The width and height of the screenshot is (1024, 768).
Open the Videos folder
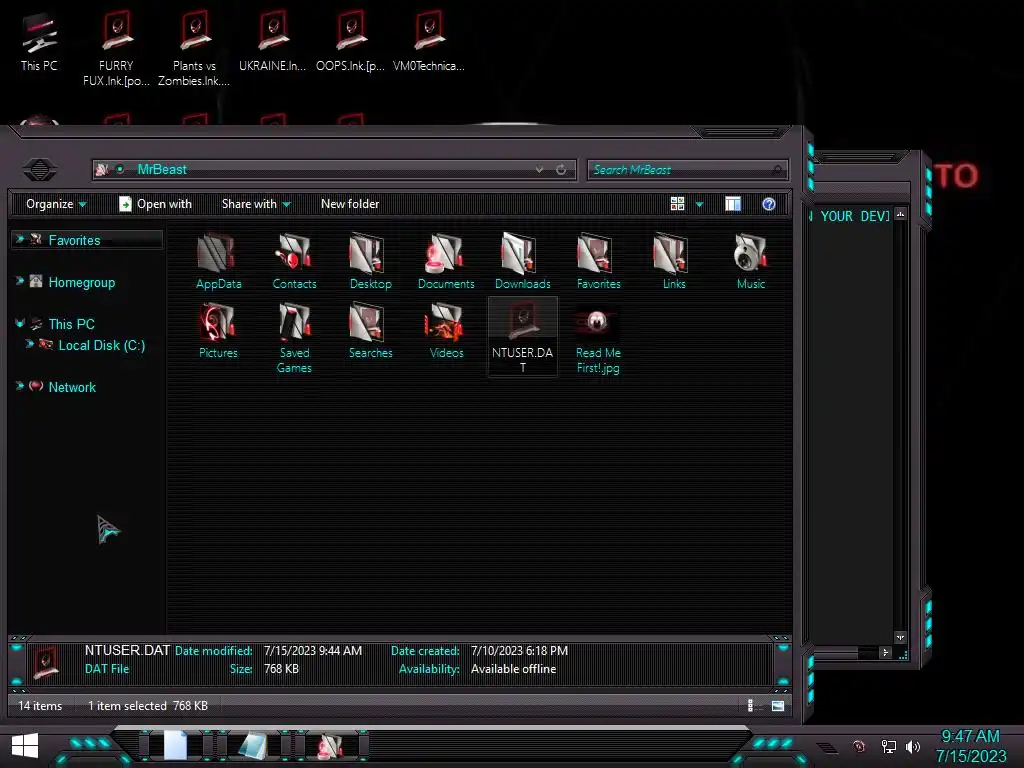coord(446,330)
